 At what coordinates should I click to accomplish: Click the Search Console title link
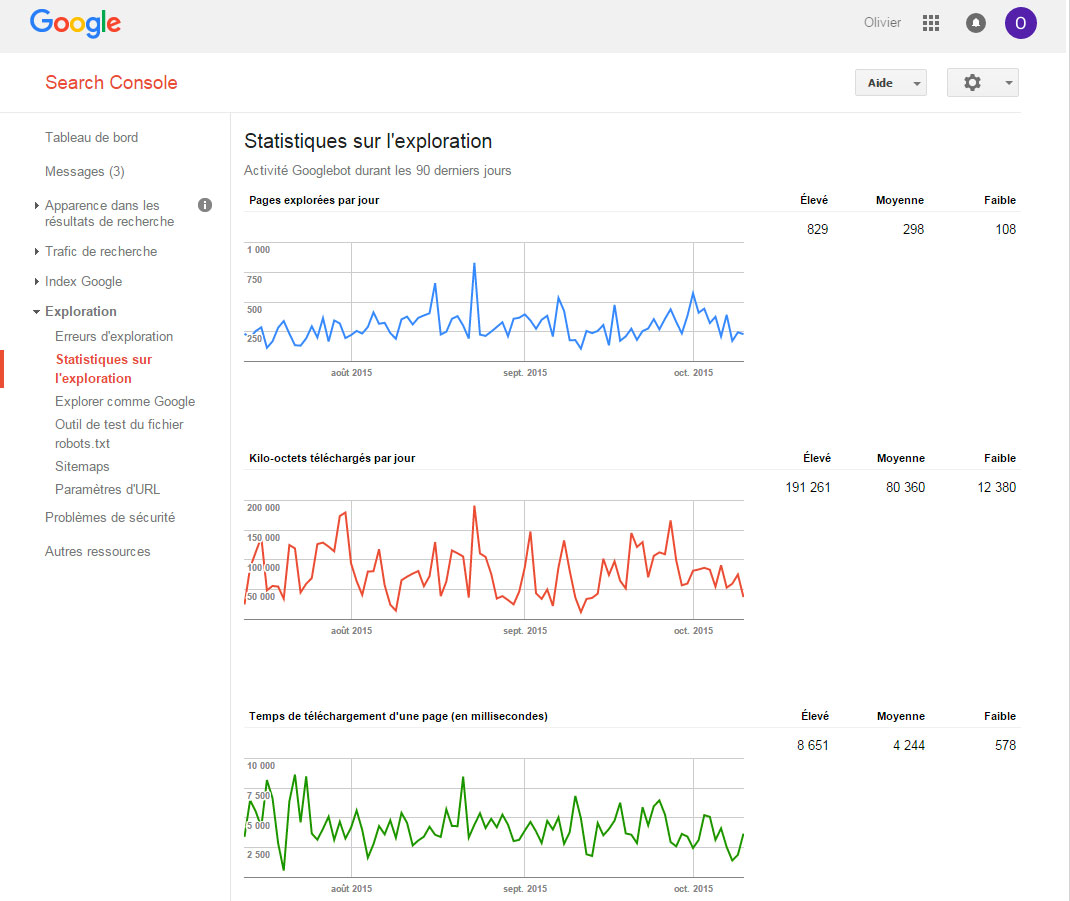(111, 83)
